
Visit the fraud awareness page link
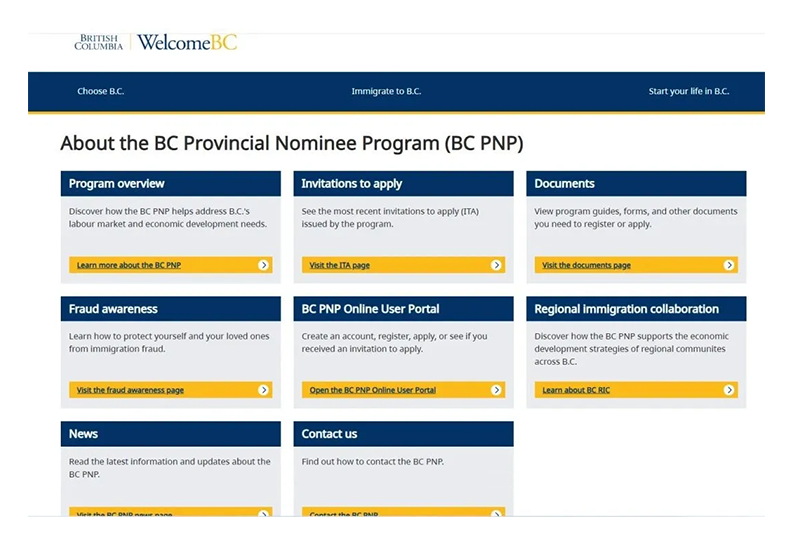[130, 390]
